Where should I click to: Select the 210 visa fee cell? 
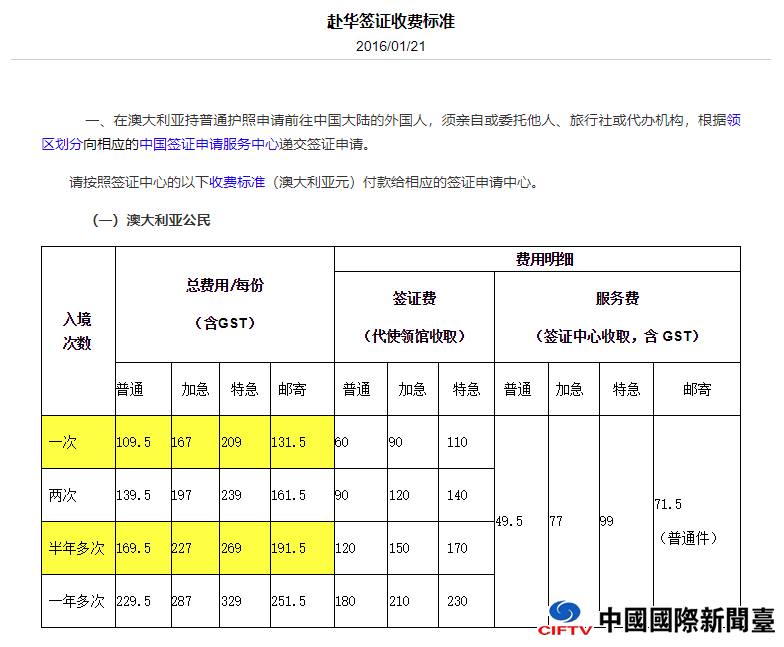pyautogui.click(x=413, y=601)
